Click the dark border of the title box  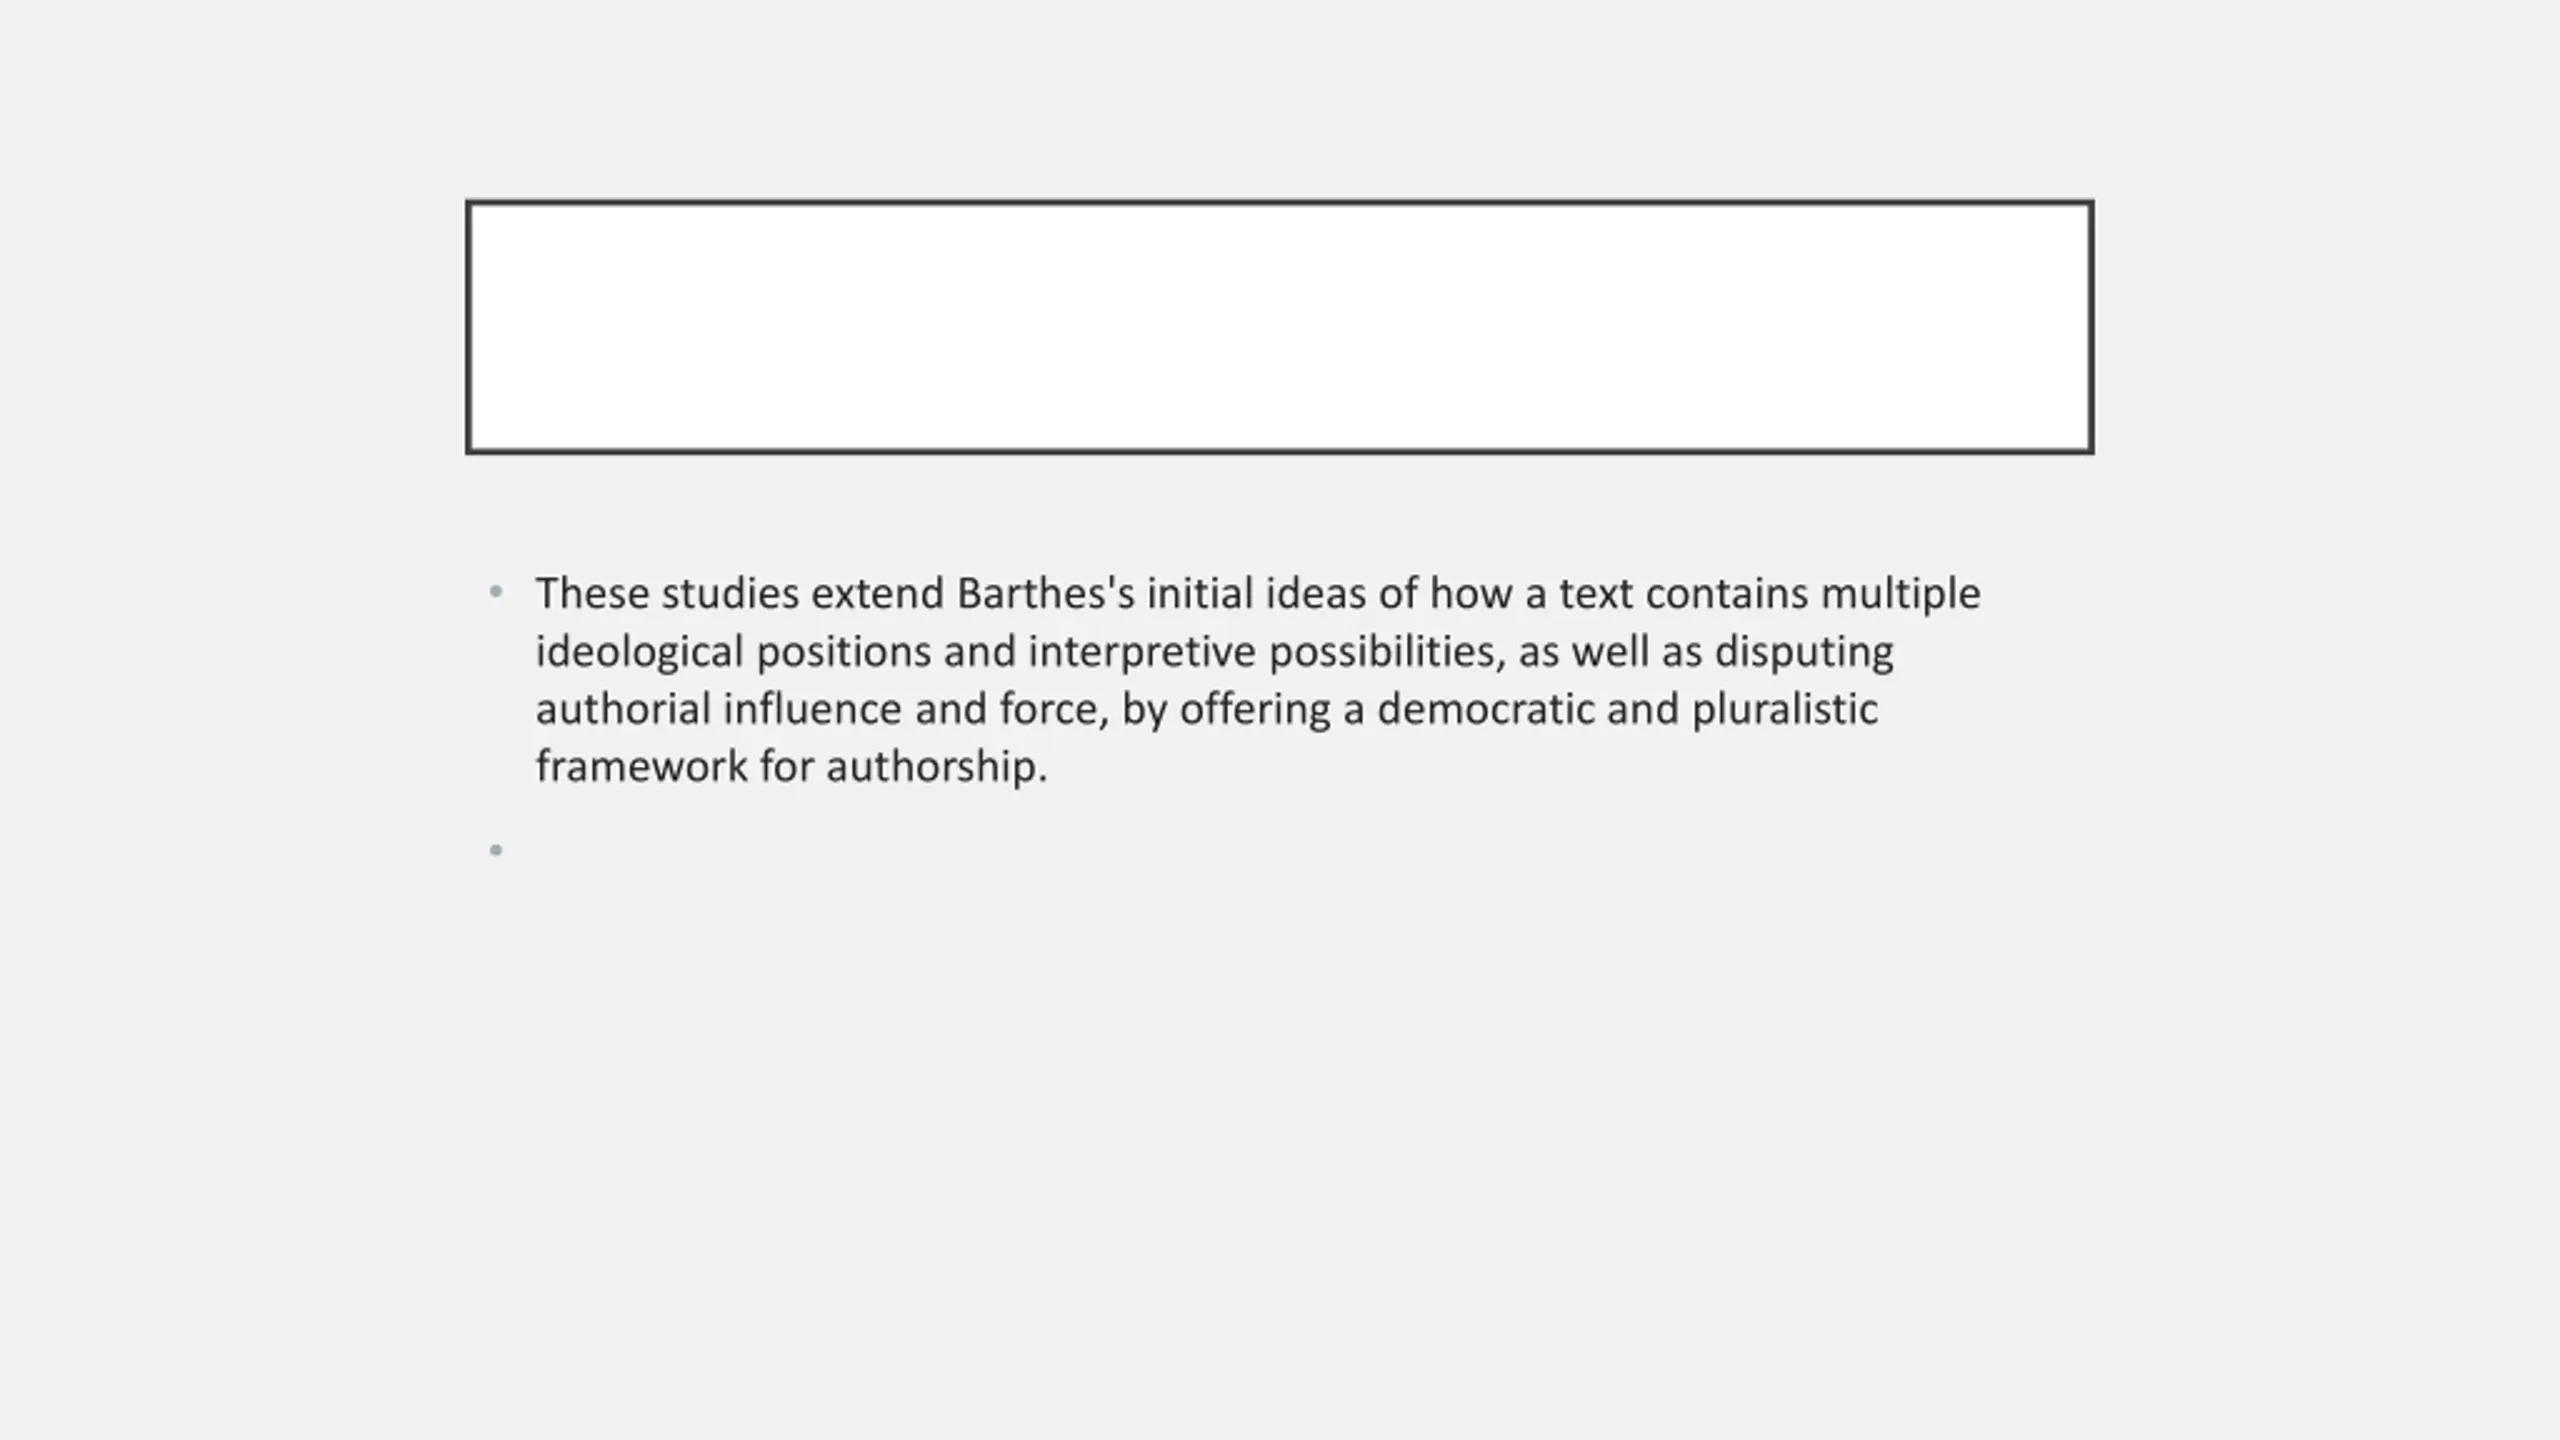click(x=1280, y=203)
